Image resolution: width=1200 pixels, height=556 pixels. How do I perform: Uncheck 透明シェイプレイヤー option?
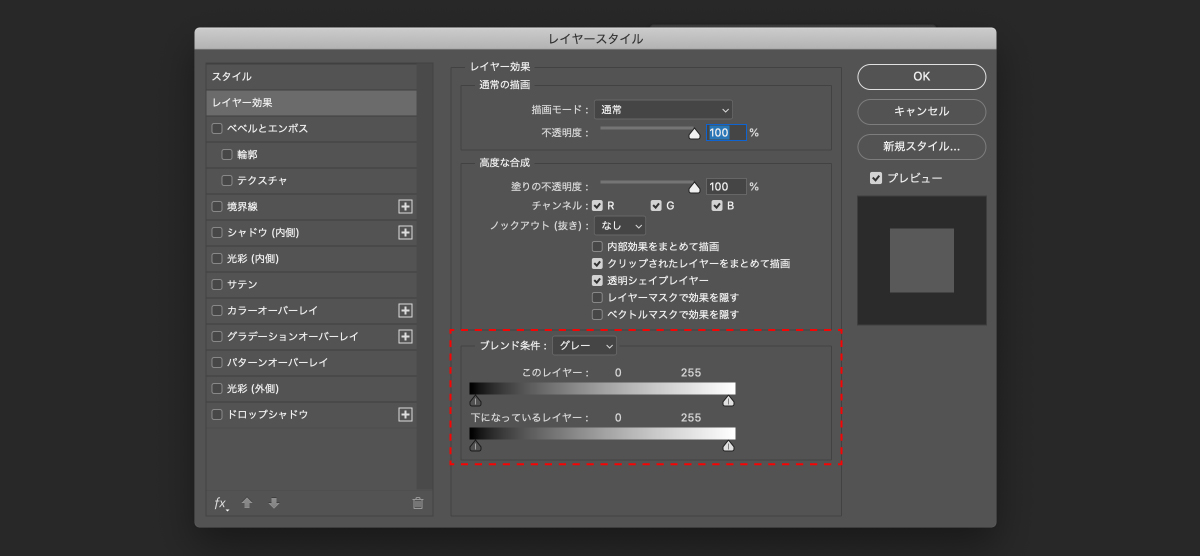pos(597,281)
